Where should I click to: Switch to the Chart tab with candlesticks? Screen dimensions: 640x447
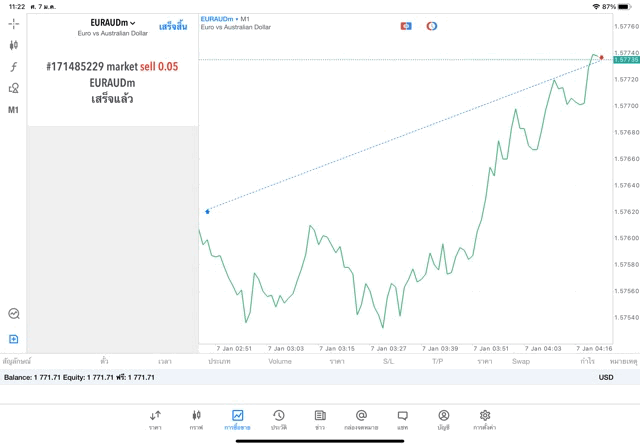point(196,419)
